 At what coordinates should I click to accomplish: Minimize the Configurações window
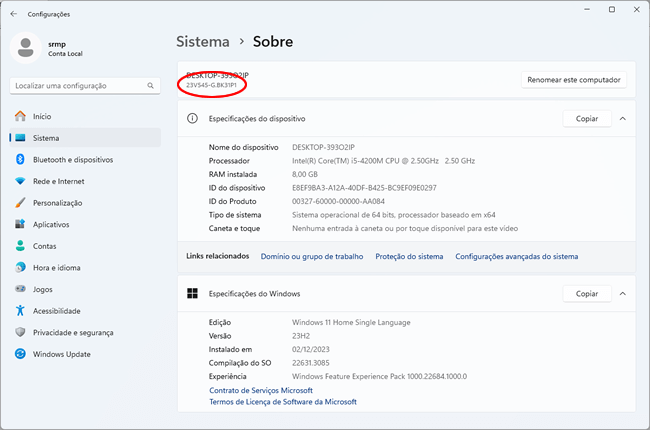coord(587,10)
